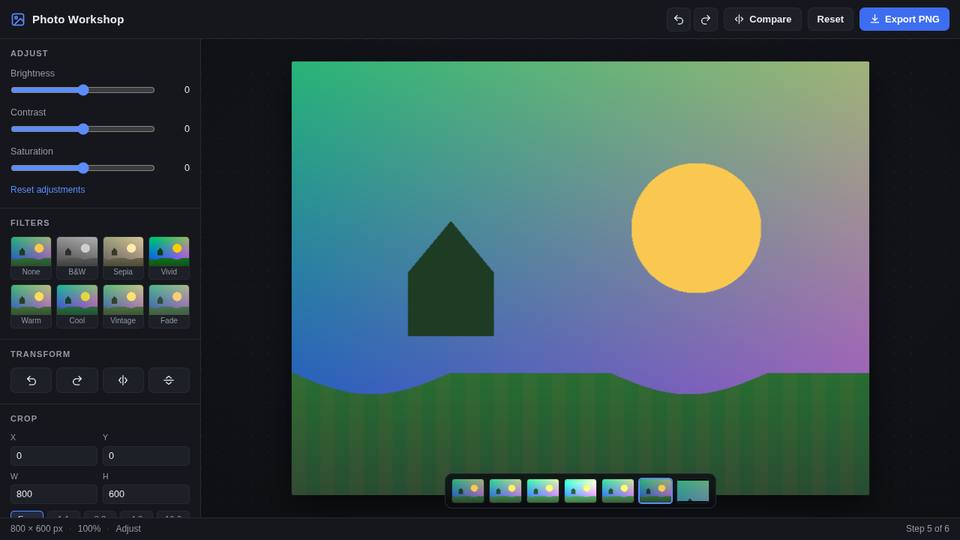This screenshot has height=540, width=960.
Task: Click the Photo Workshop title
Action: pyautogui.click(x=78, y=20)
